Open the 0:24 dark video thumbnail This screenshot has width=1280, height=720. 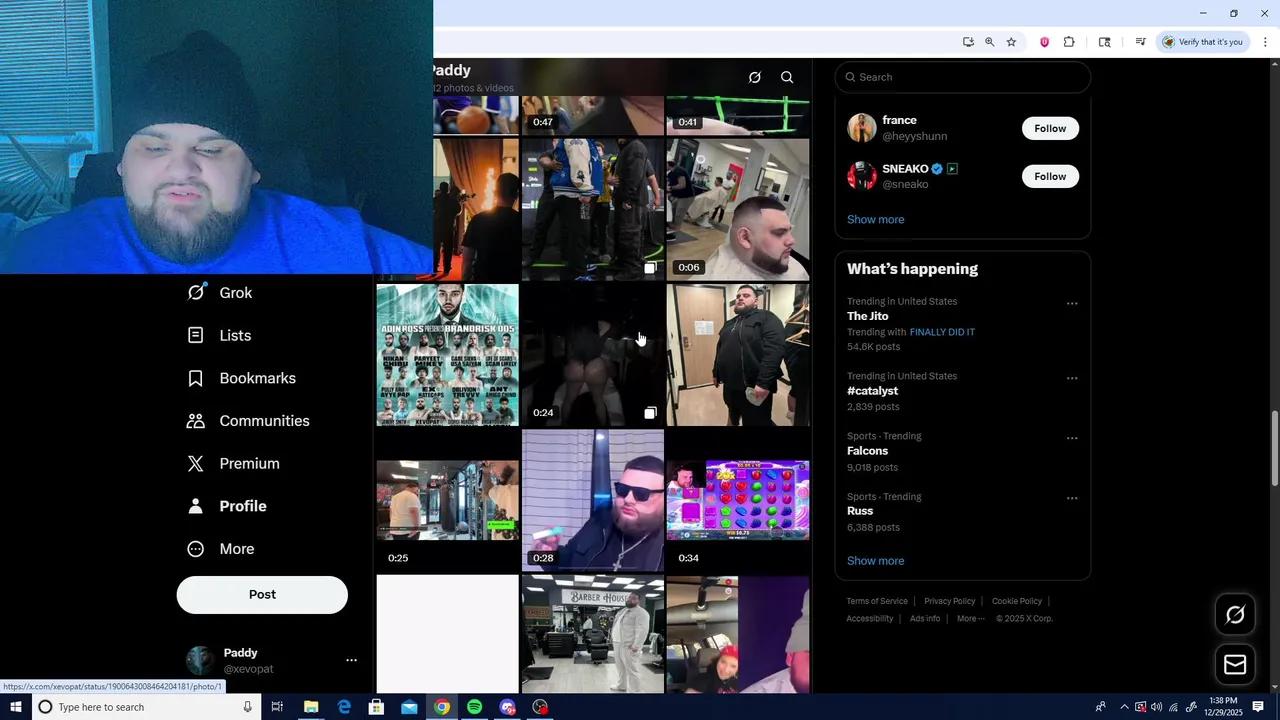coord(592,355)
